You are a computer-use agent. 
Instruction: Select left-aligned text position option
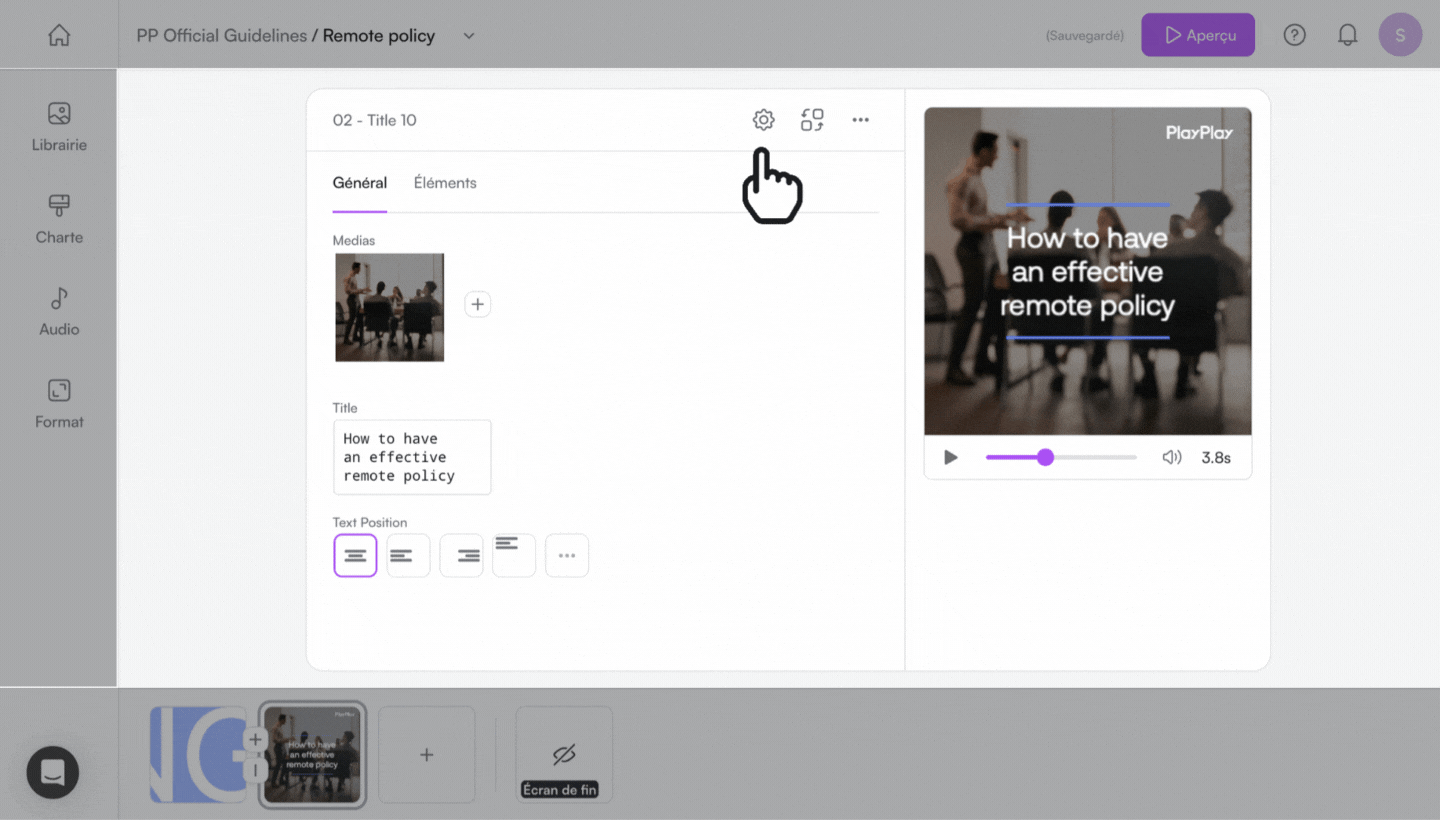click(408, 555)
